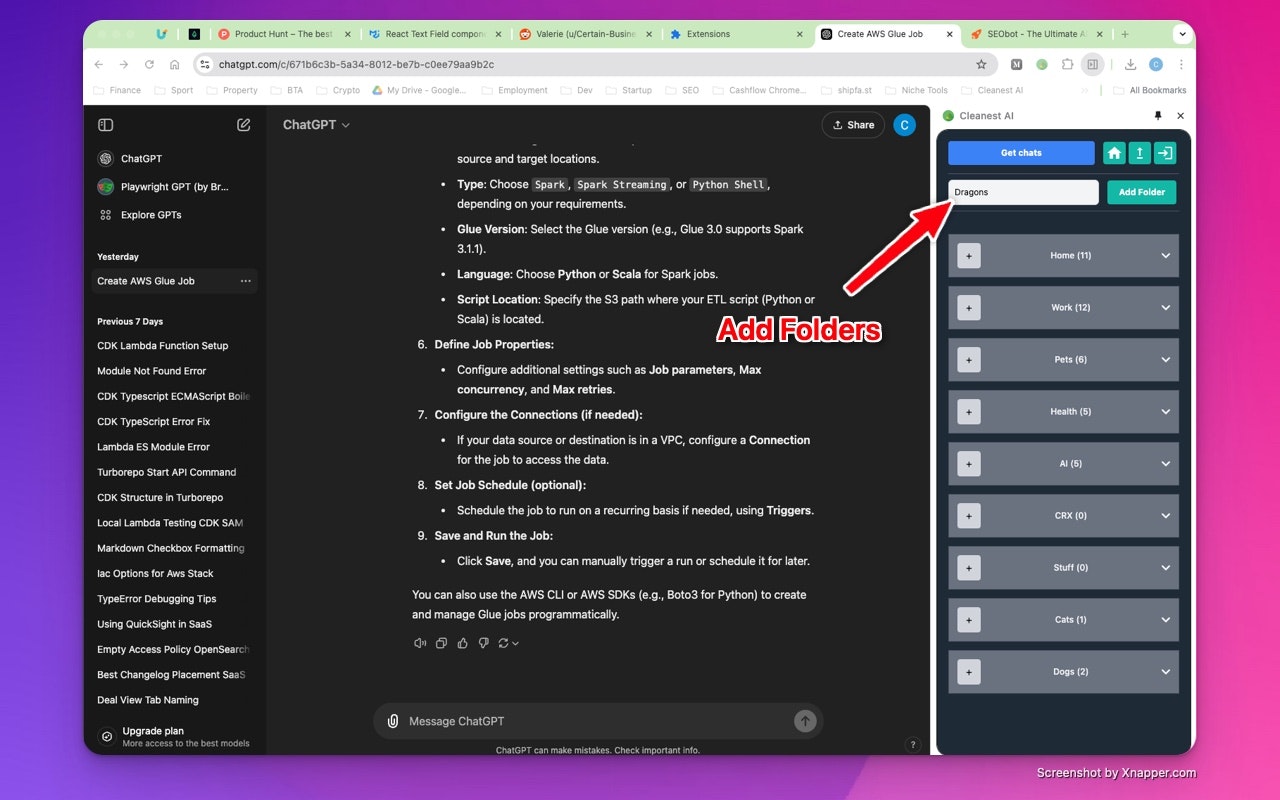The image size is (1280, 800).
Task: Click the send message arrow button
Action: [x=805, y=721]
